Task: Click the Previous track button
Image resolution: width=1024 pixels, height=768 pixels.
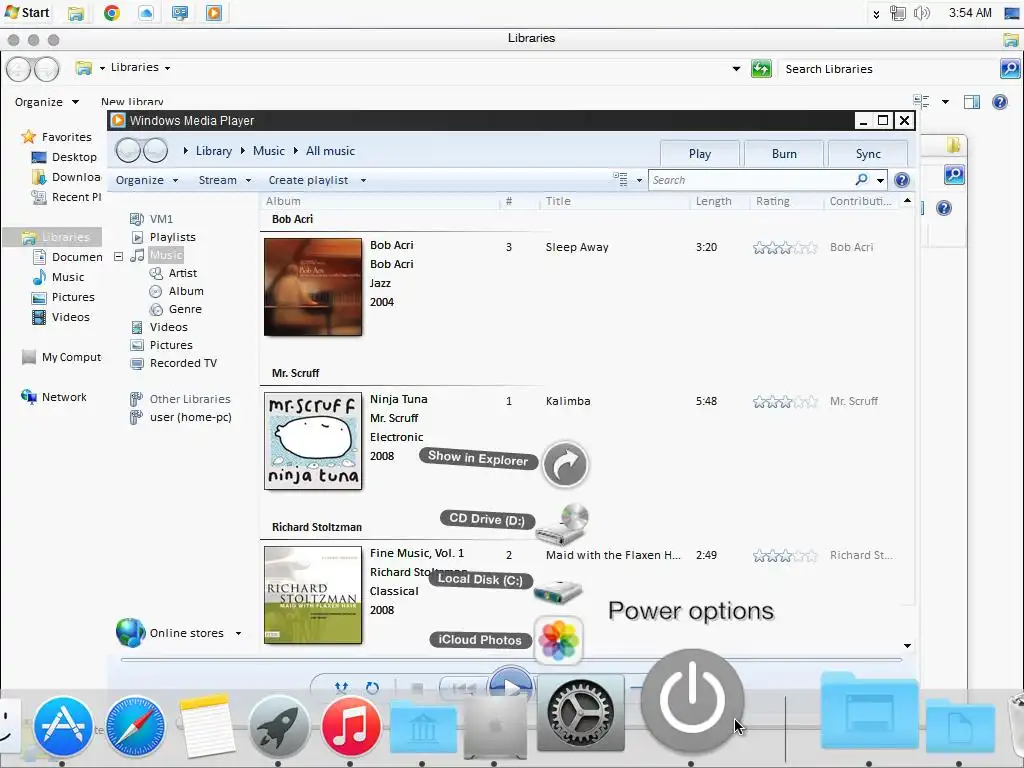Action: (x=463, y=687)
